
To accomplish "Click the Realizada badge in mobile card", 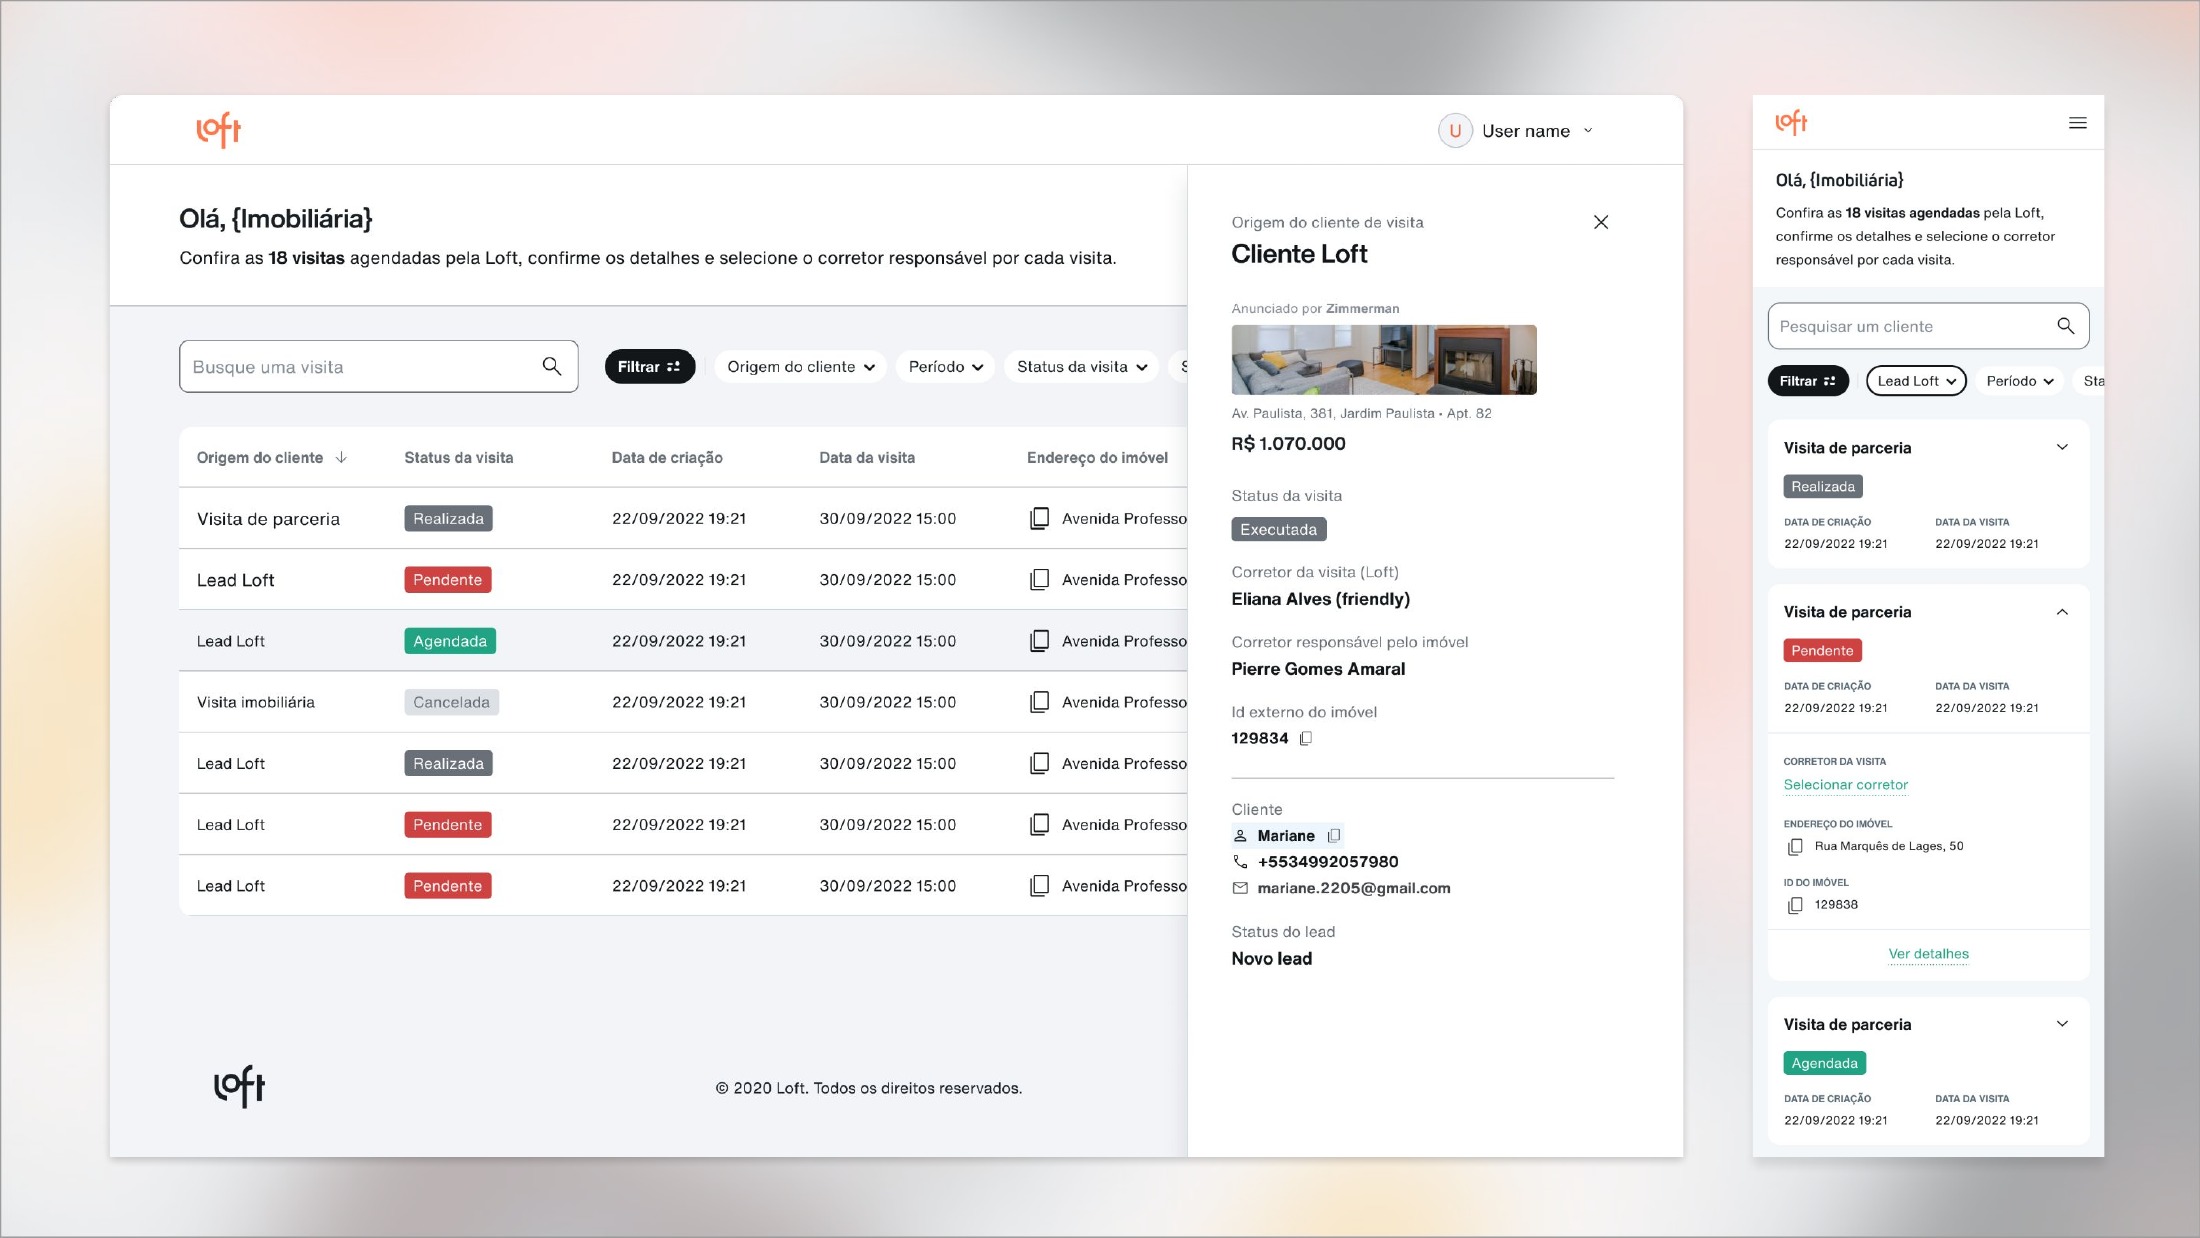I will point(1823,487).
